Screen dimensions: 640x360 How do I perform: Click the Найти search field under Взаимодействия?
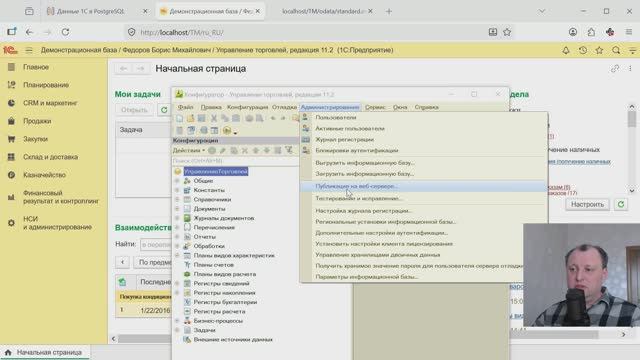[x=156, y=244]
